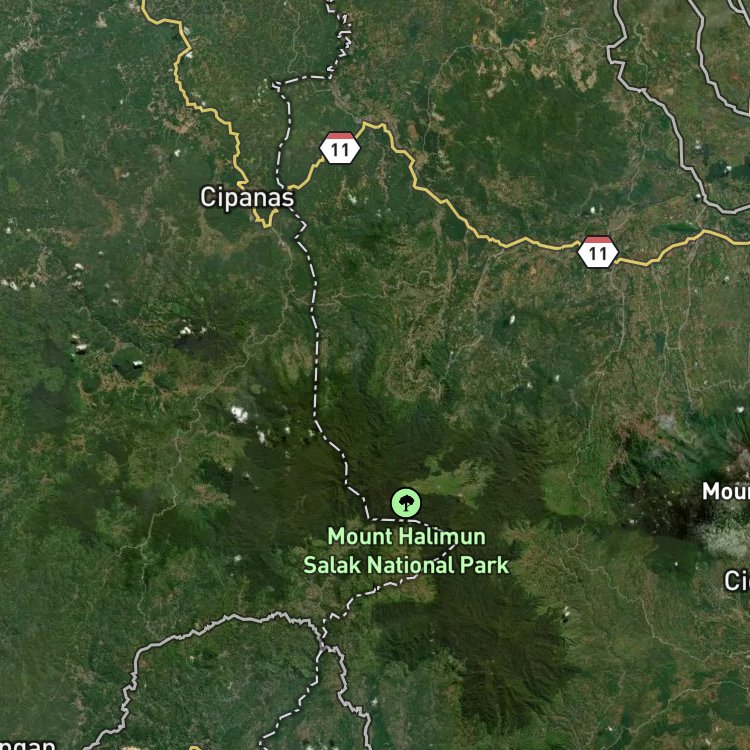Click the dashed boundary line south of Cipanas
The image size is (750, 750).
tap(315, 335)
